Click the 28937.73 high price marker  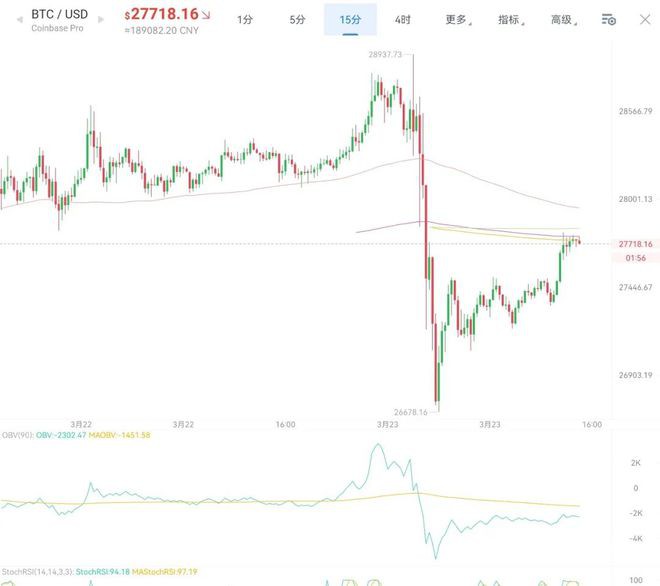(384, 55)
